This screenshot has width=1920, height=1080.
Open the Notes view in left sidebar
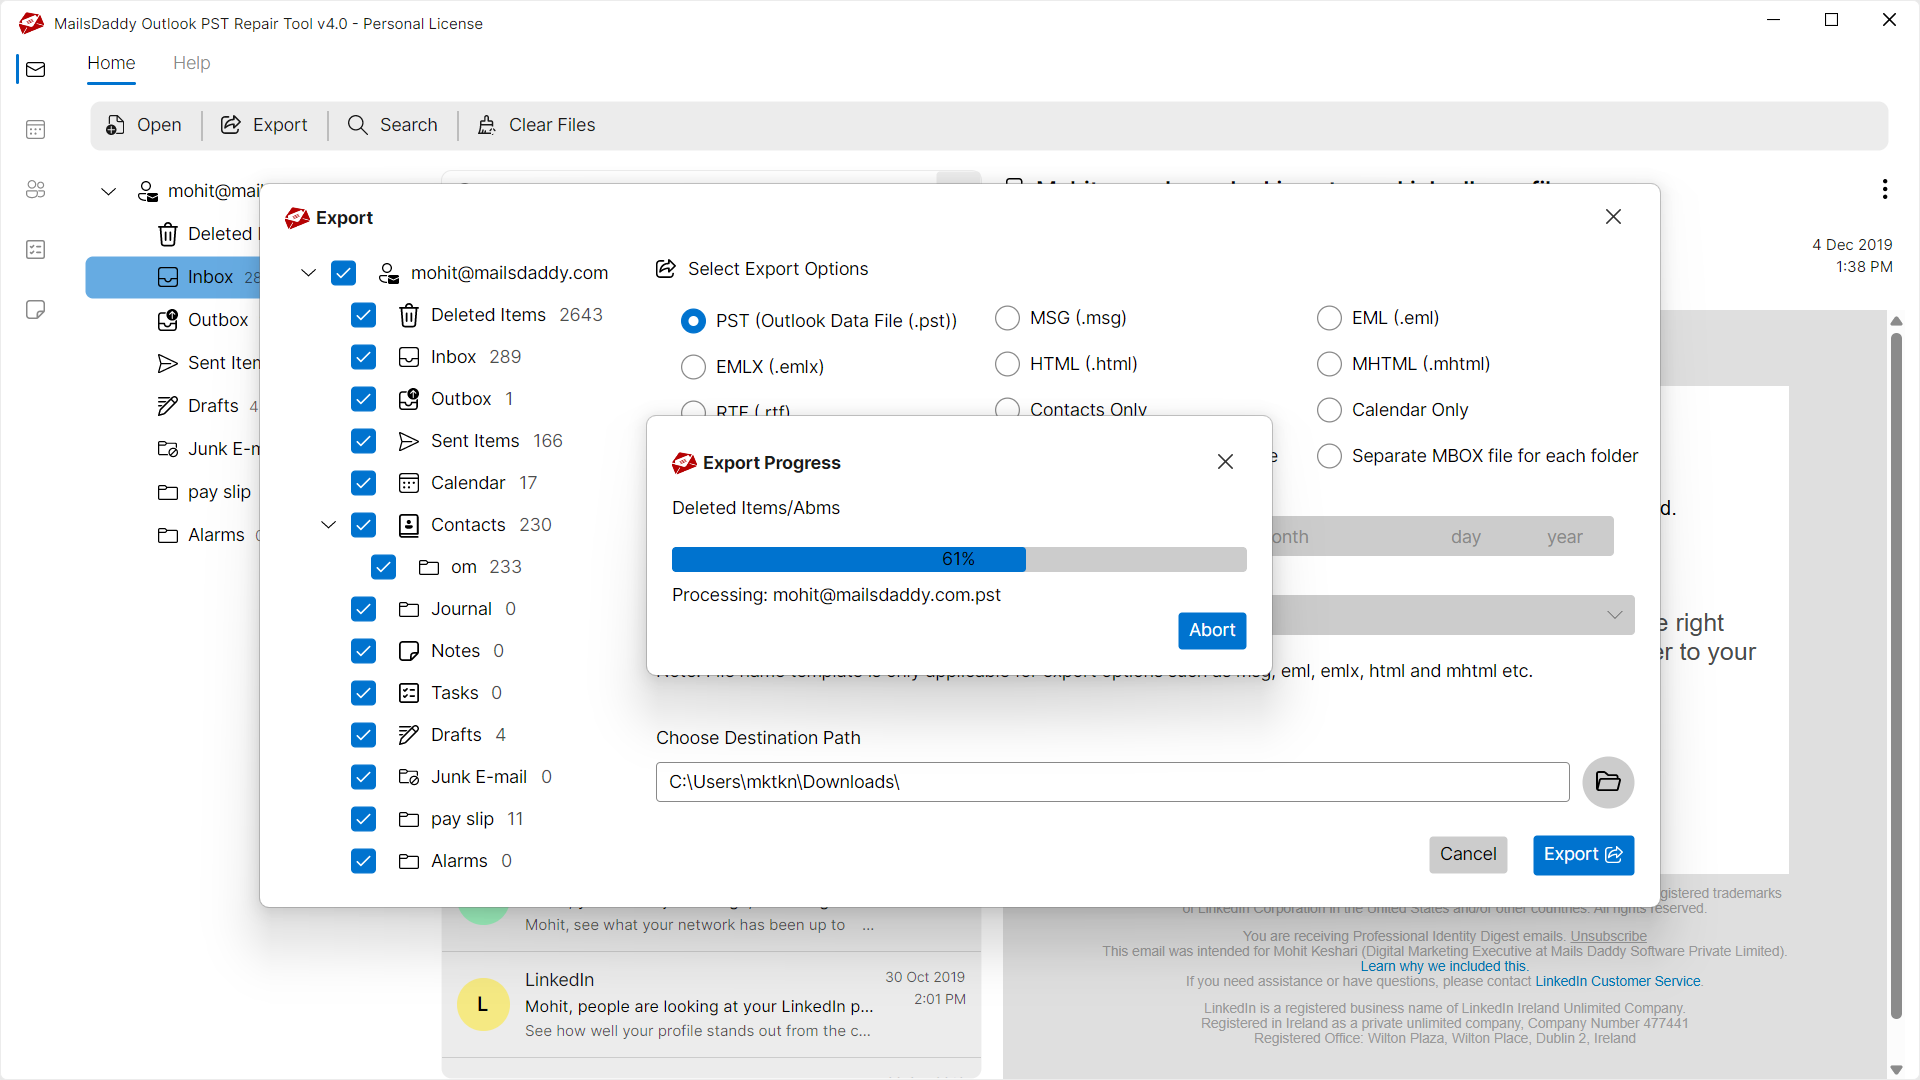[x=36, y=309]
